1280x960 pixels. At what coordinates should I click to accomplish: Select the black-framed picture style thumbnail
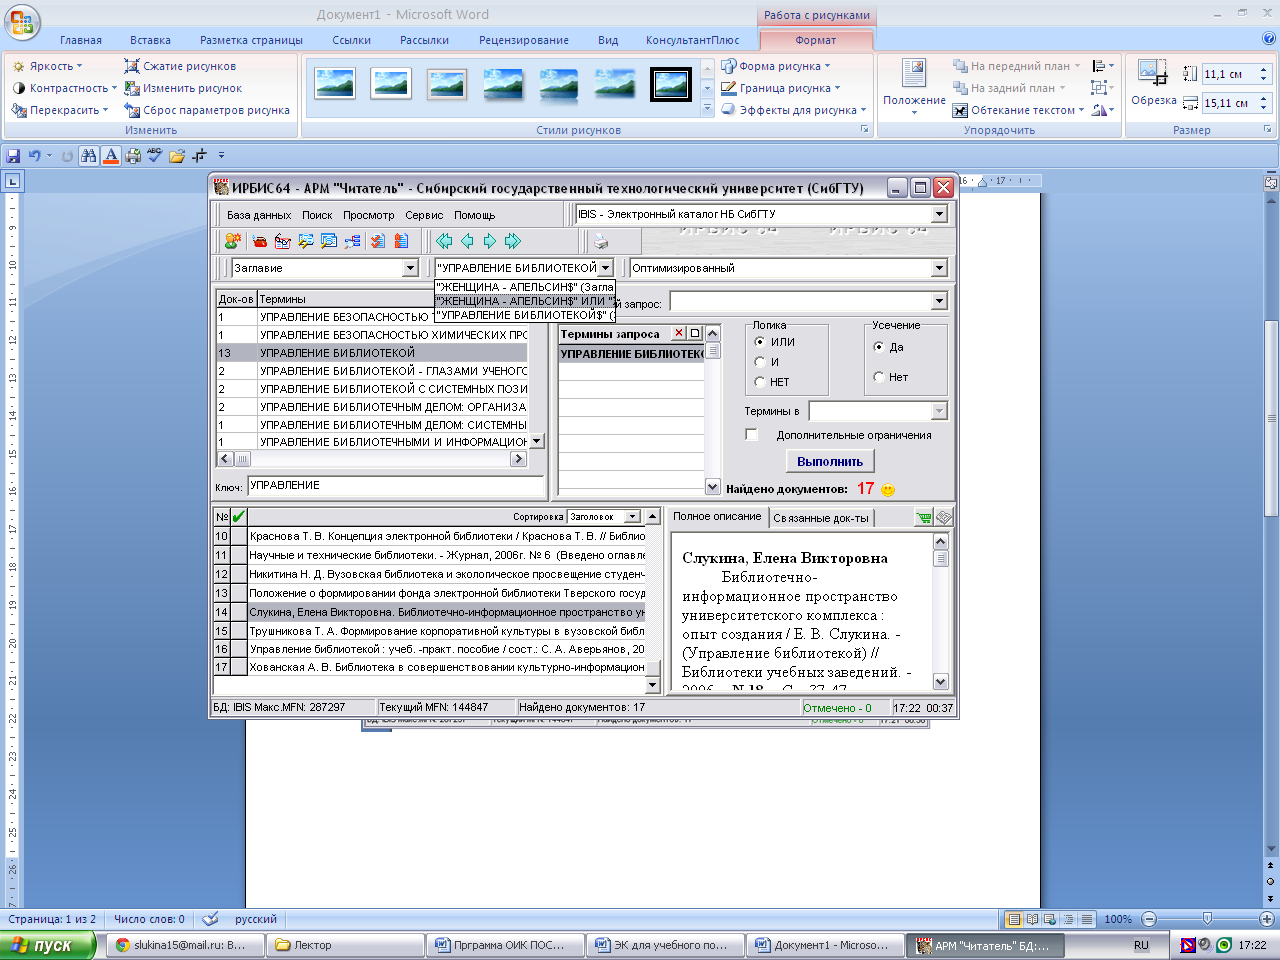(670, 84)
